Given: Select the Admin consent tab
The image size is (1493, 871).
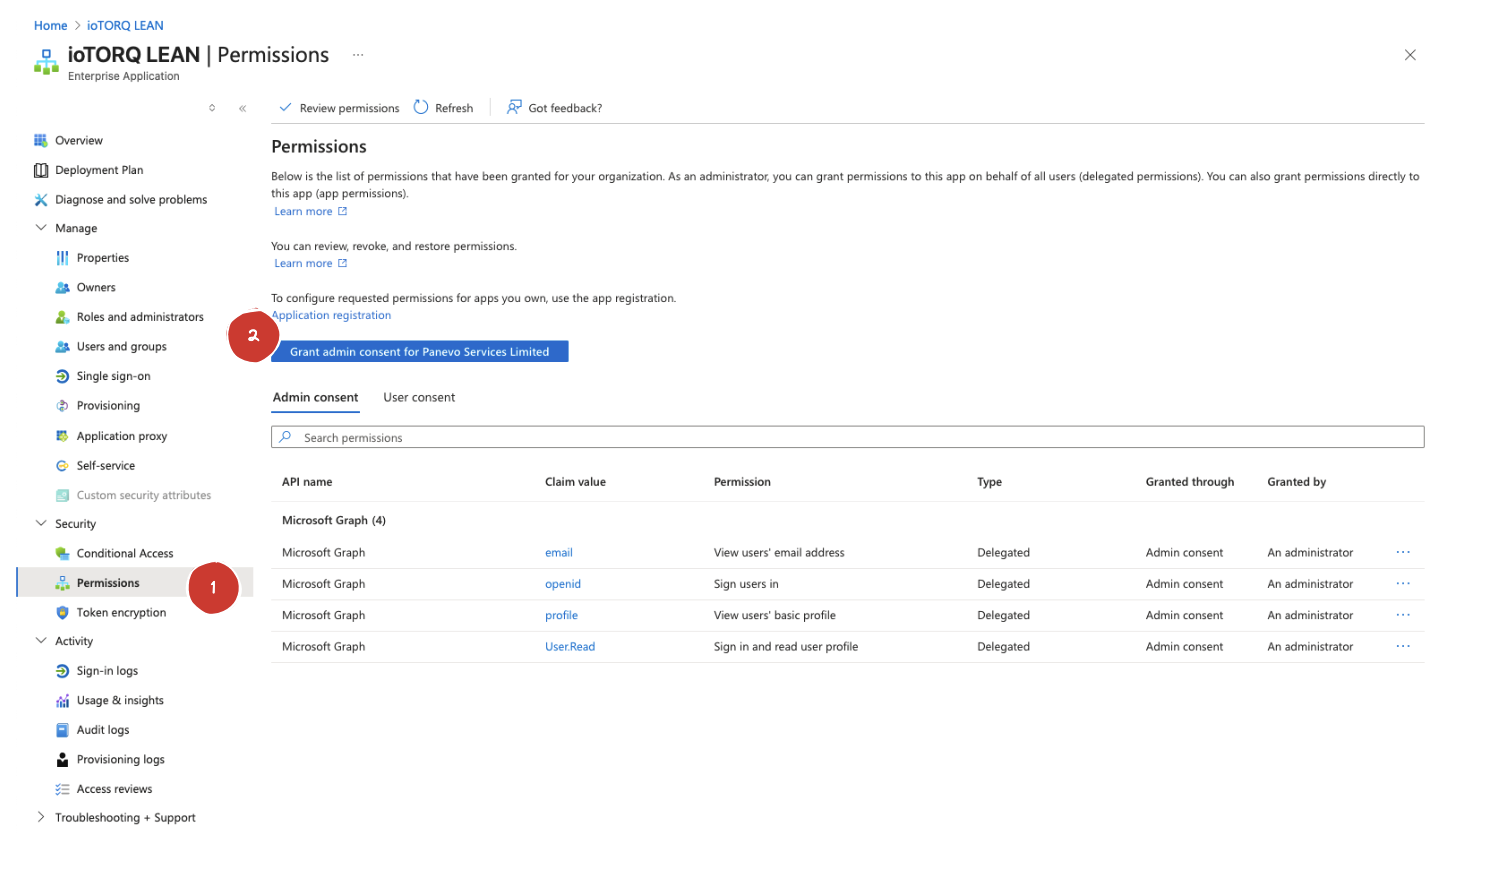Looking at the screenshot, I should [x=315, y=397].
